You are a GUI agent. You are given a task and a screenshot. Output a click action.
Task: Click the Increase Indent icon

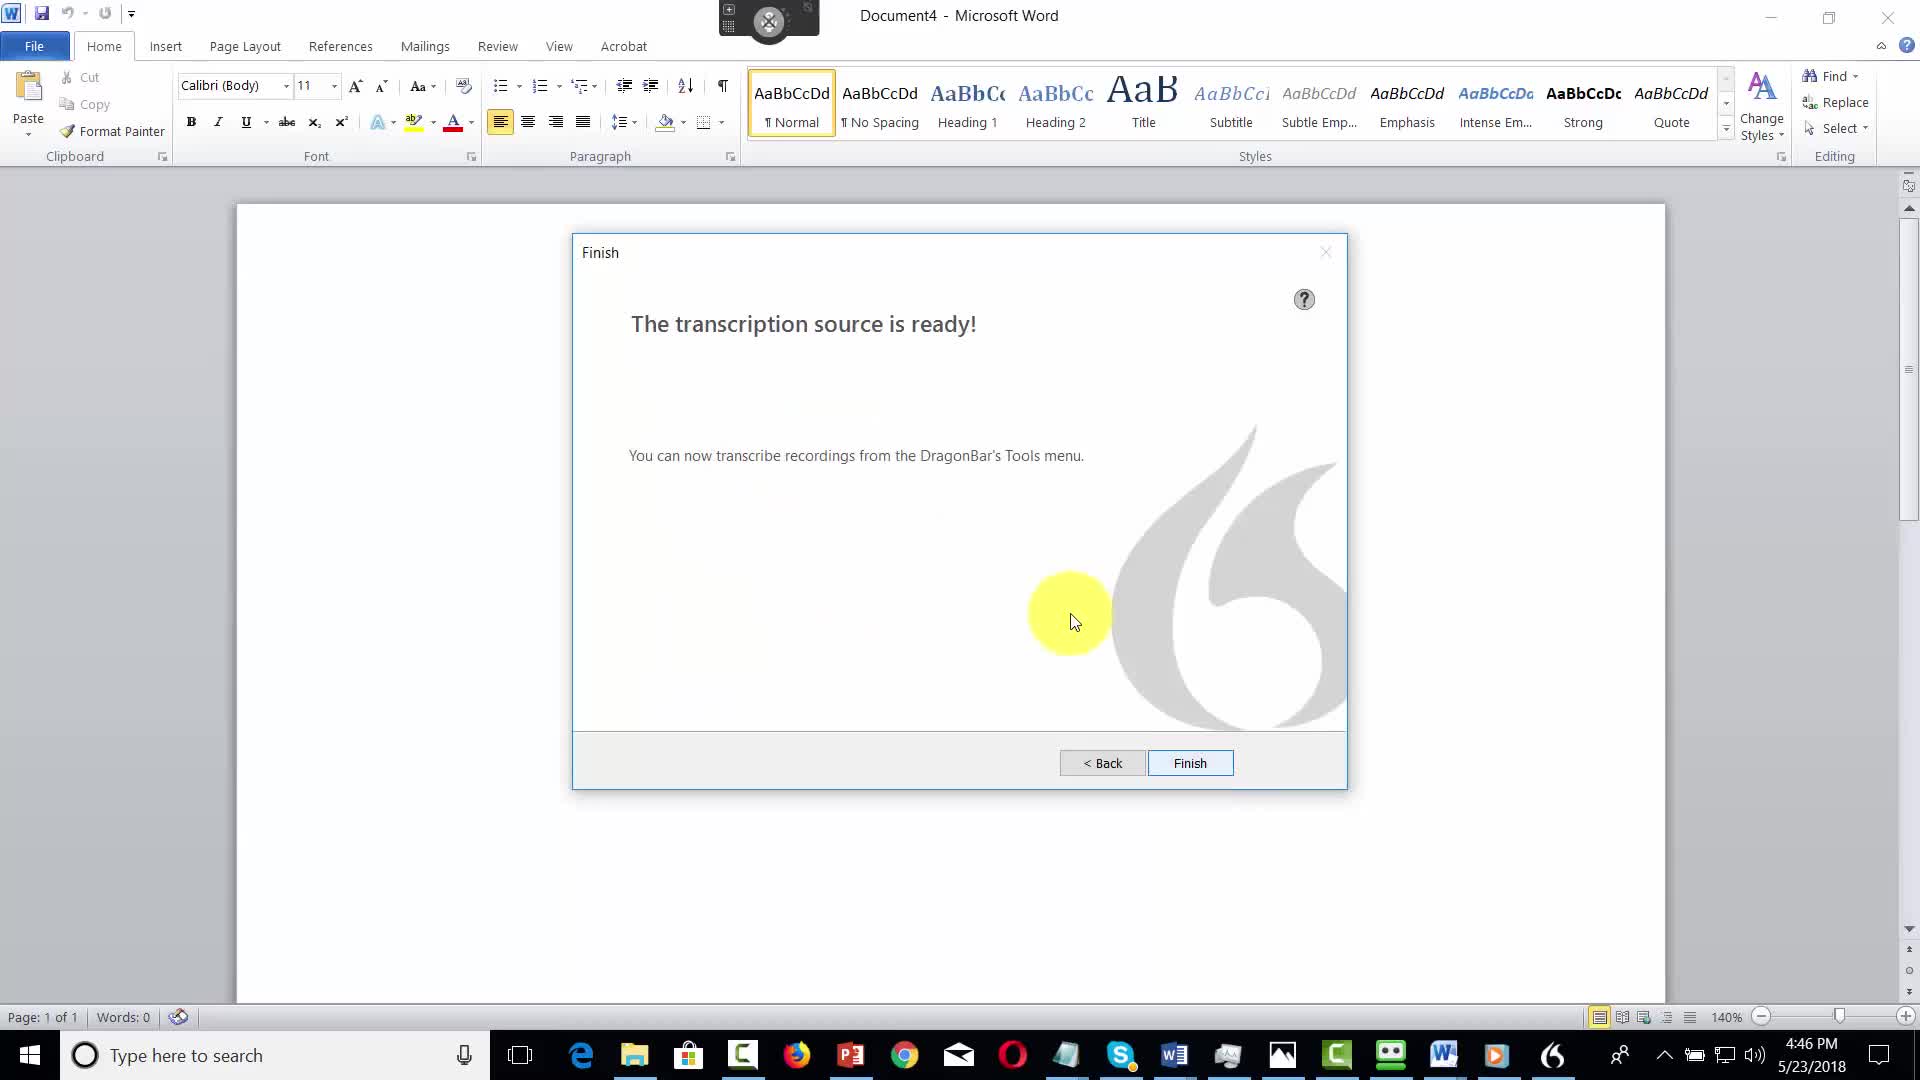tap(650, 86)
